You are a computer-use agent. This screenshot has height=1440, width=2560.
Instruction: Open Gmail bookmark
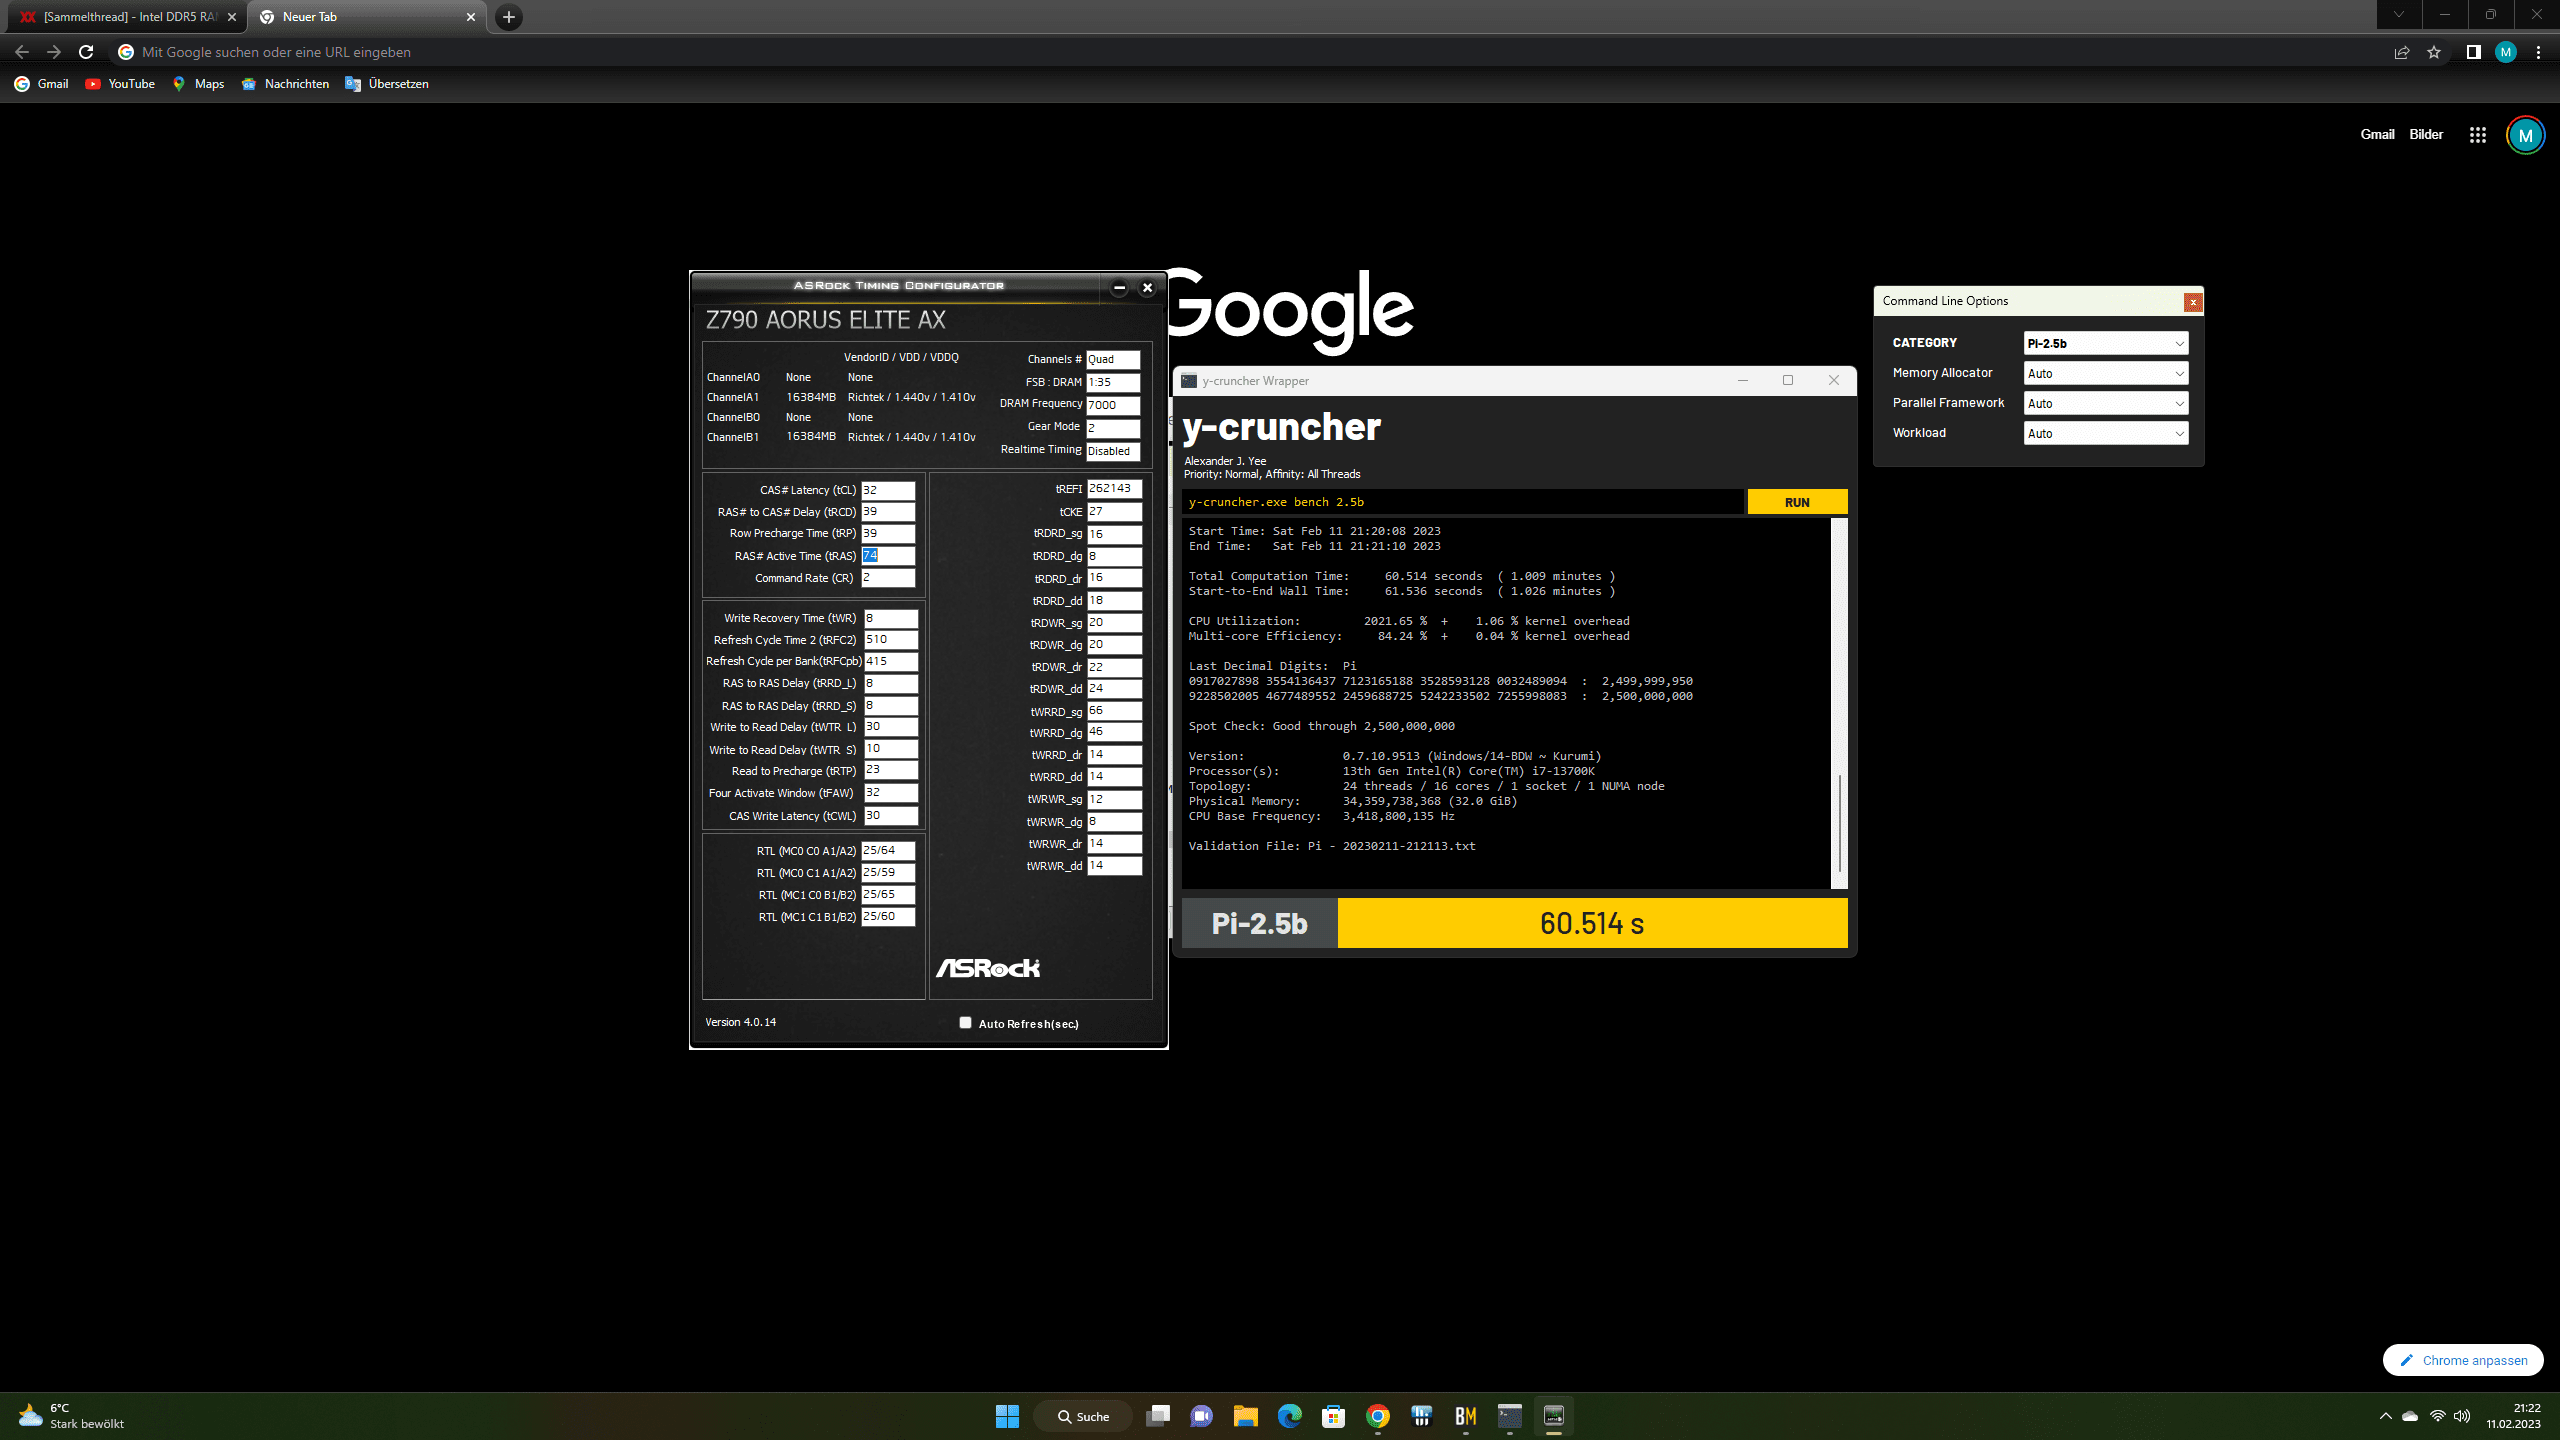coord(41,84)
